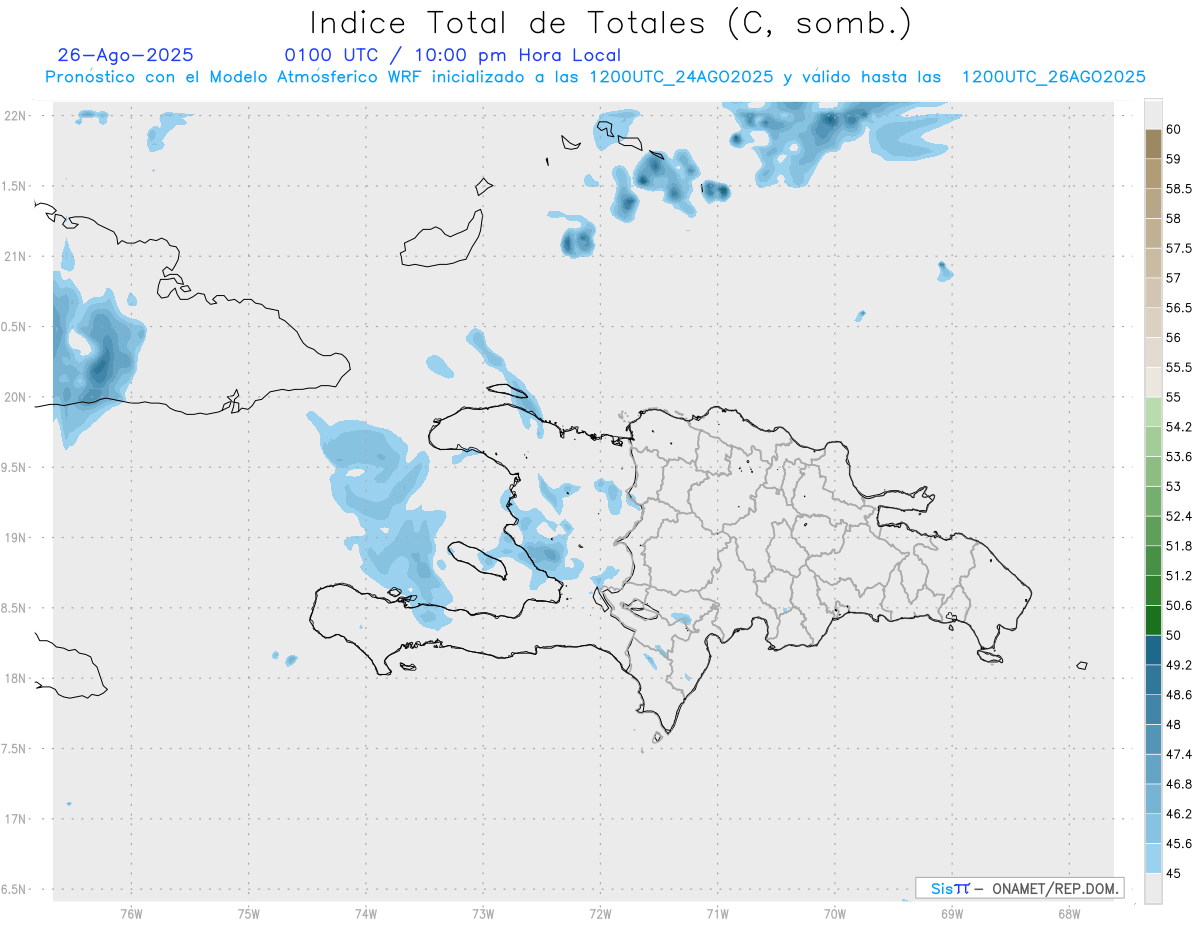Viewport: 1200px width, 927px height.
Task: Click the '68W' longitude label
Action: click(1069, 913)
